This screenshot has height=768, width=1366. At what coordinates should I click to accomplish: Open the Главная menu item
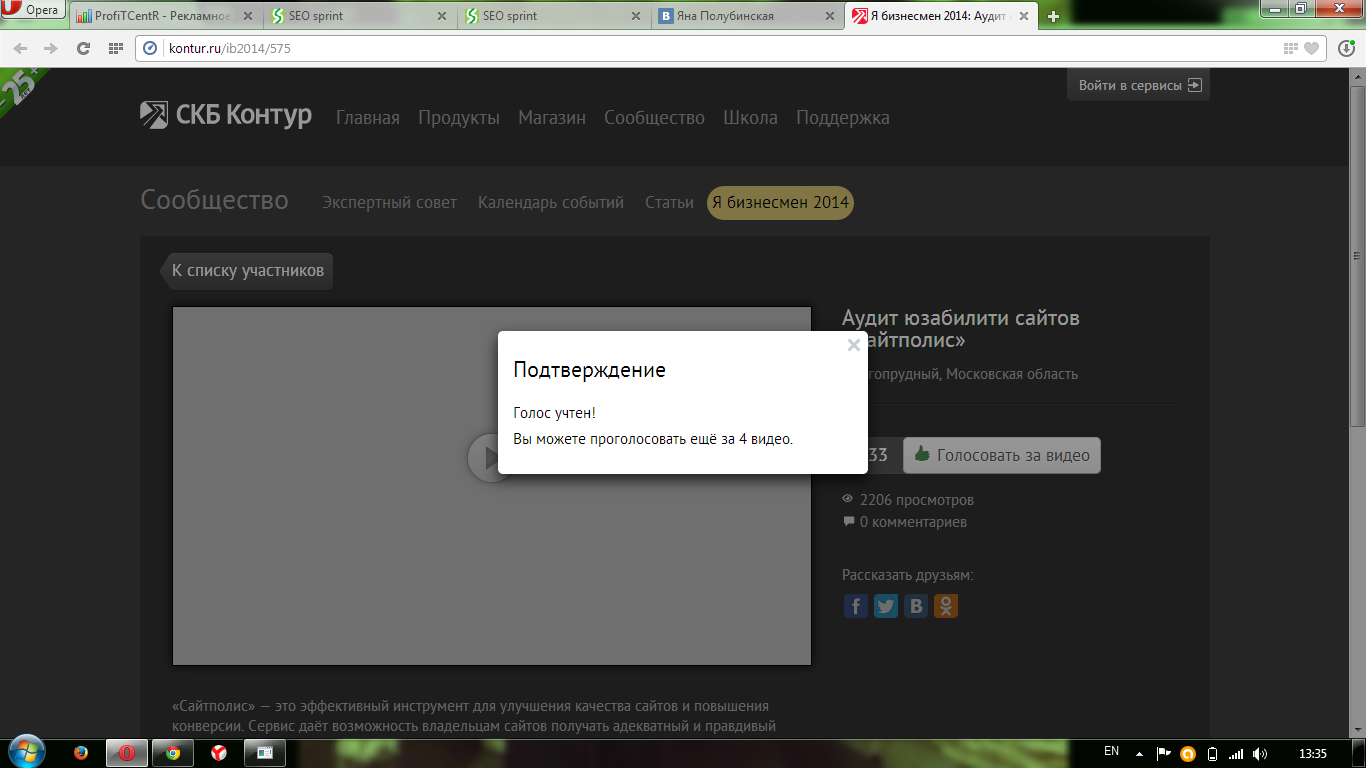coord(368,118)
